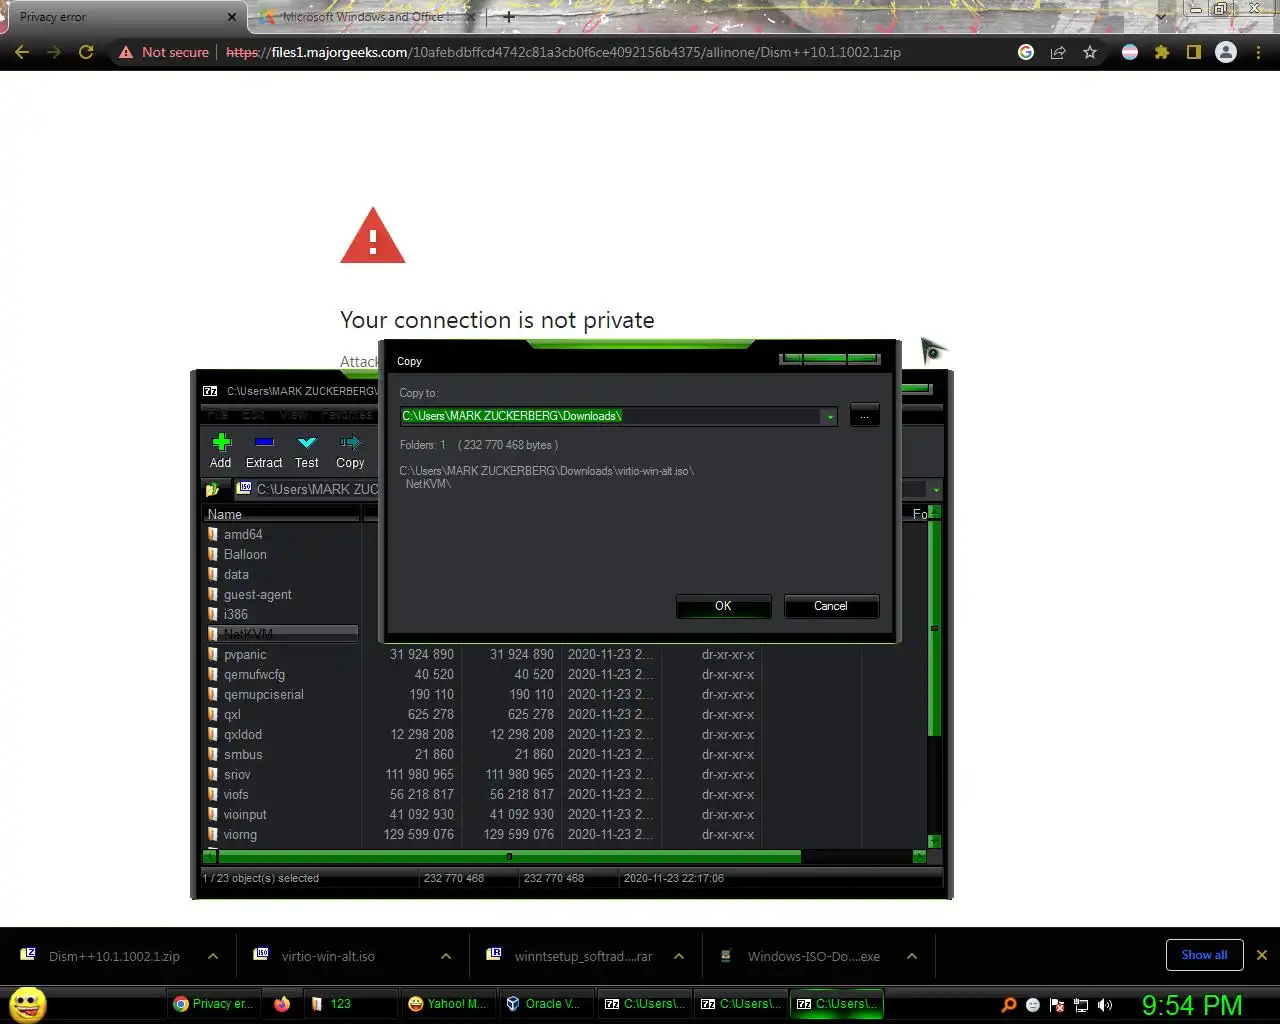Click the folder icon beside viorng
This screenshot has height=1024, width=1280.
click(213, 834)
